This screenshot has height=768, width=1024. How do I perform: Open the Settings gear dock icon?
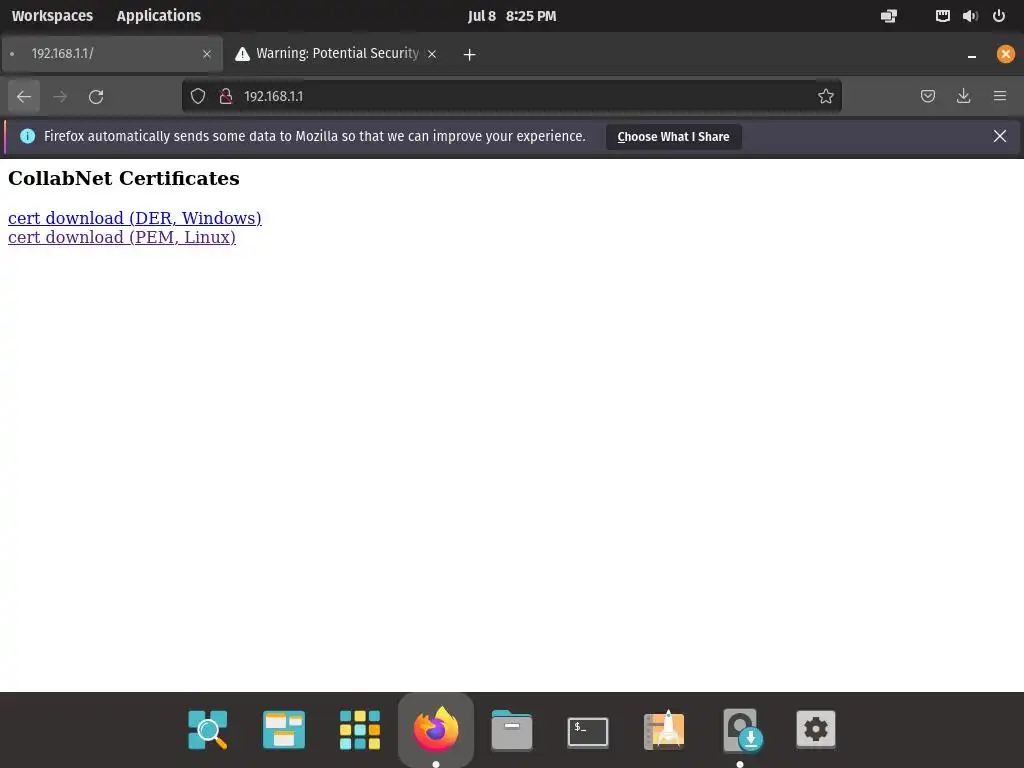[816, 728]
